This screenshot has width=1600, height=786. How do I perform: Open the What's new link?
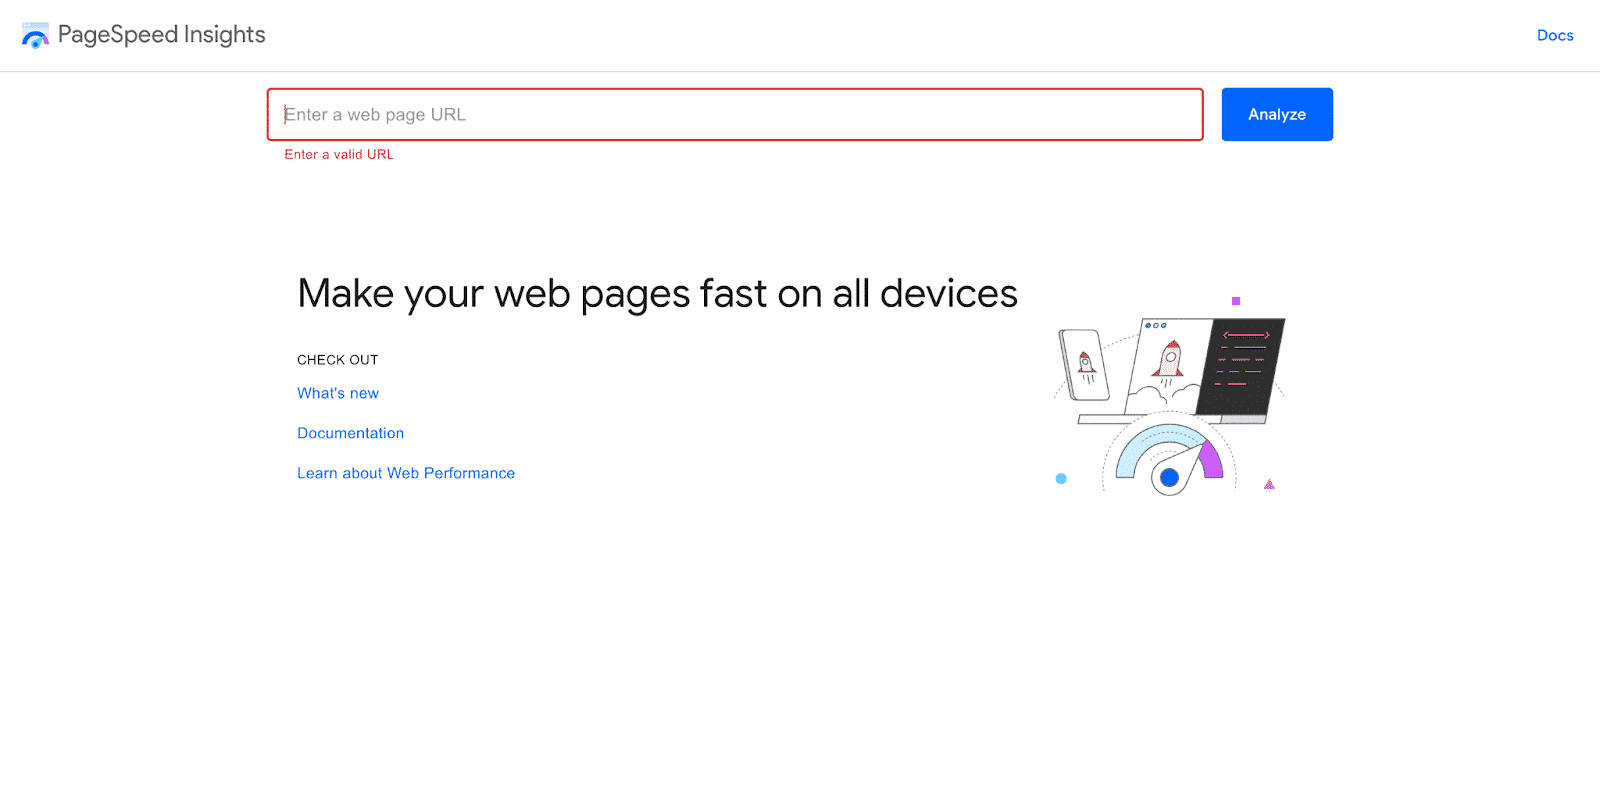point(337,392)
